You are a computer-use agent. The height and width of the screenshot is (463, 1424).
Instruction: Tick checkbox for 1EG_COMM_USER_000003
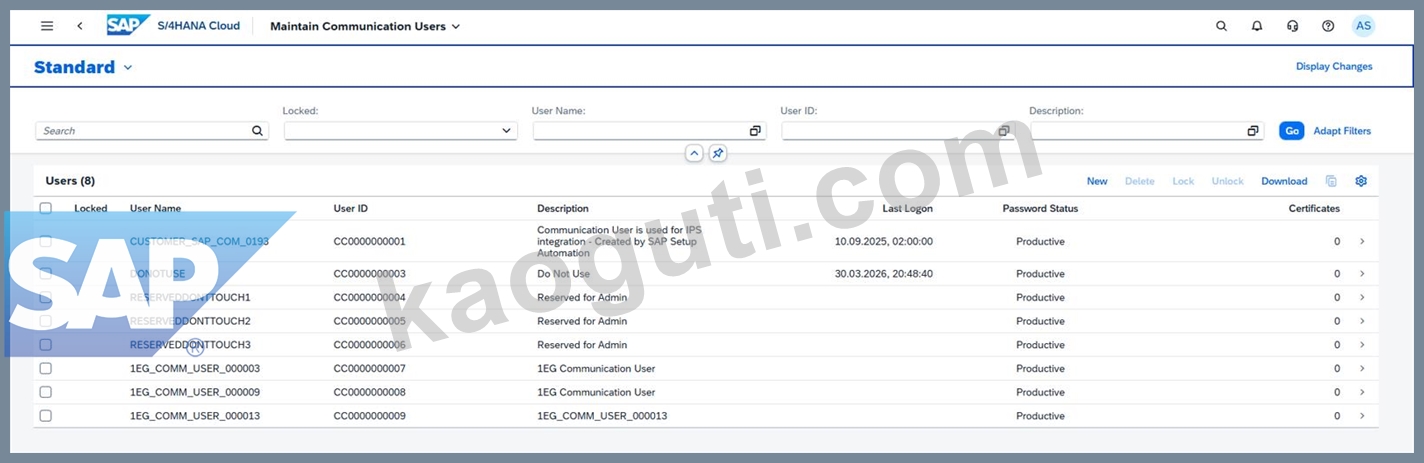45,368
